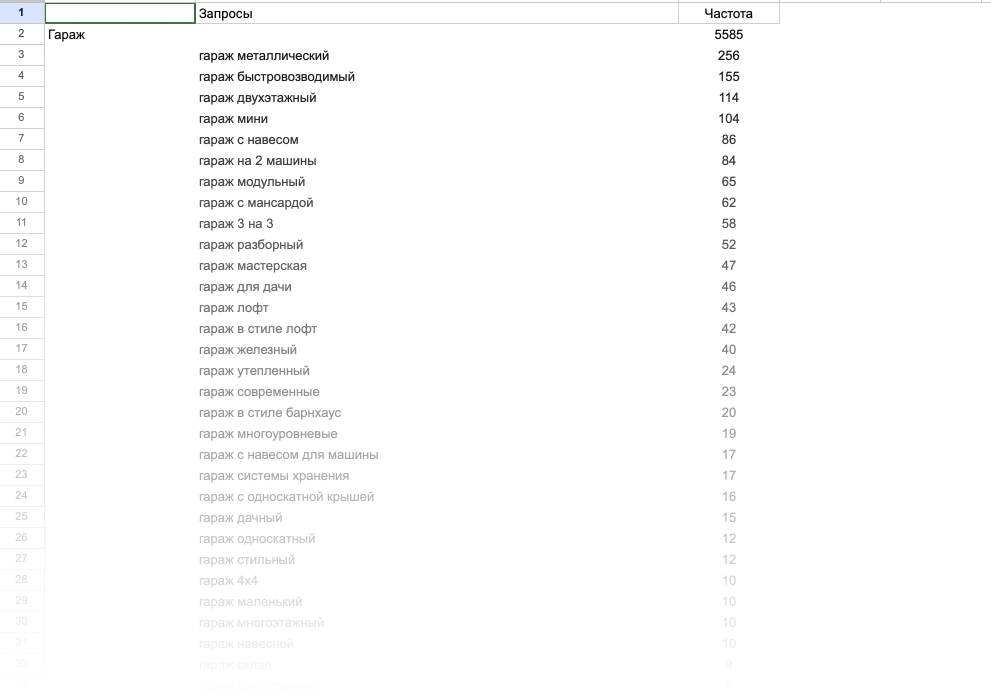Click the 'гараж двухэтажный' cell
The height and width of the screenshot is (696, 991).
click(x=258, y=98)
